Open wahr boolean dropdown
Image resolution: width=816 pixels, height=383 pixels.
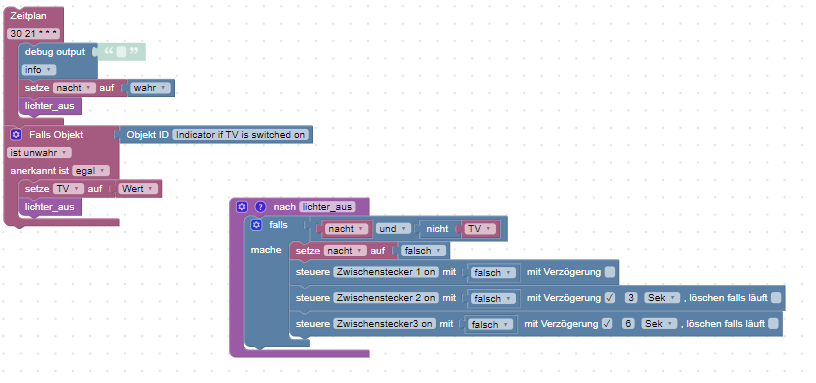[x=150, y=88]
